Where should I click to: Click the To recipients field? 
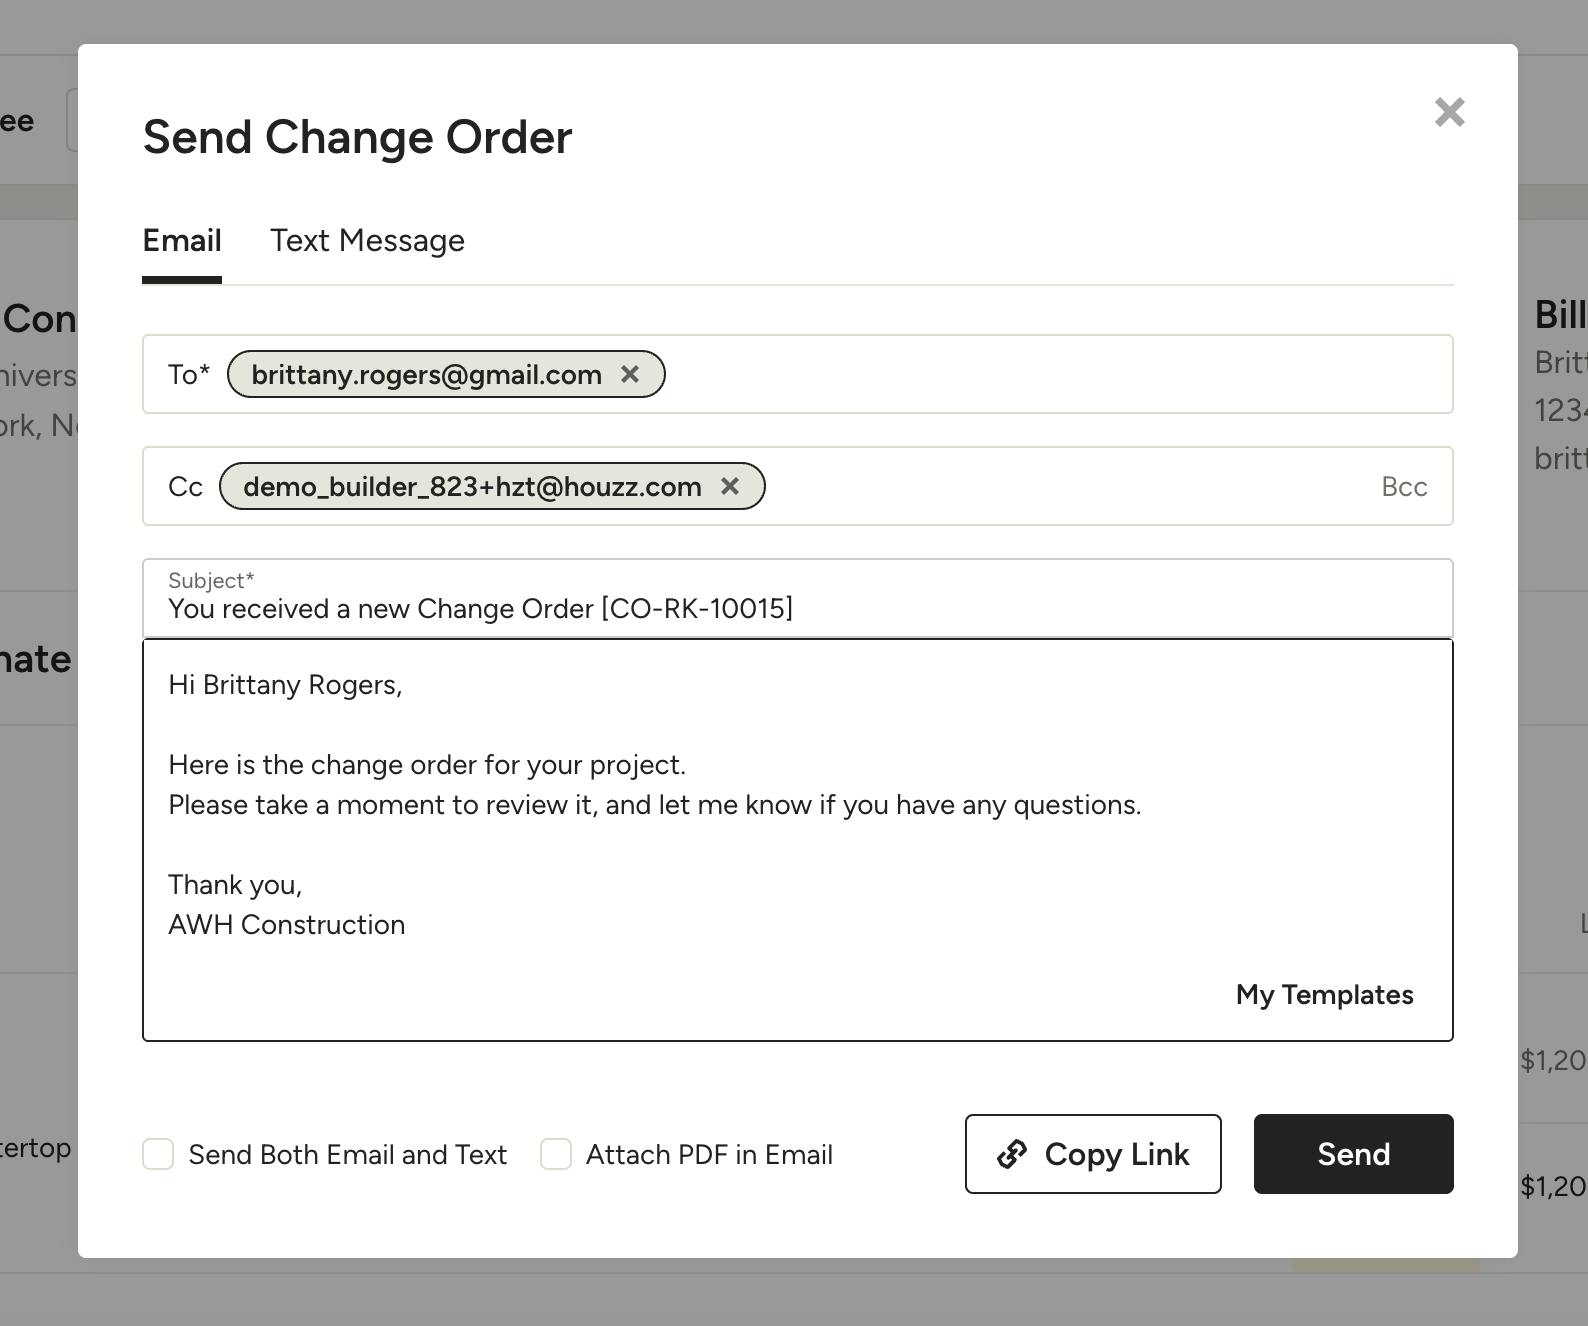click(x=1050, y=374)
